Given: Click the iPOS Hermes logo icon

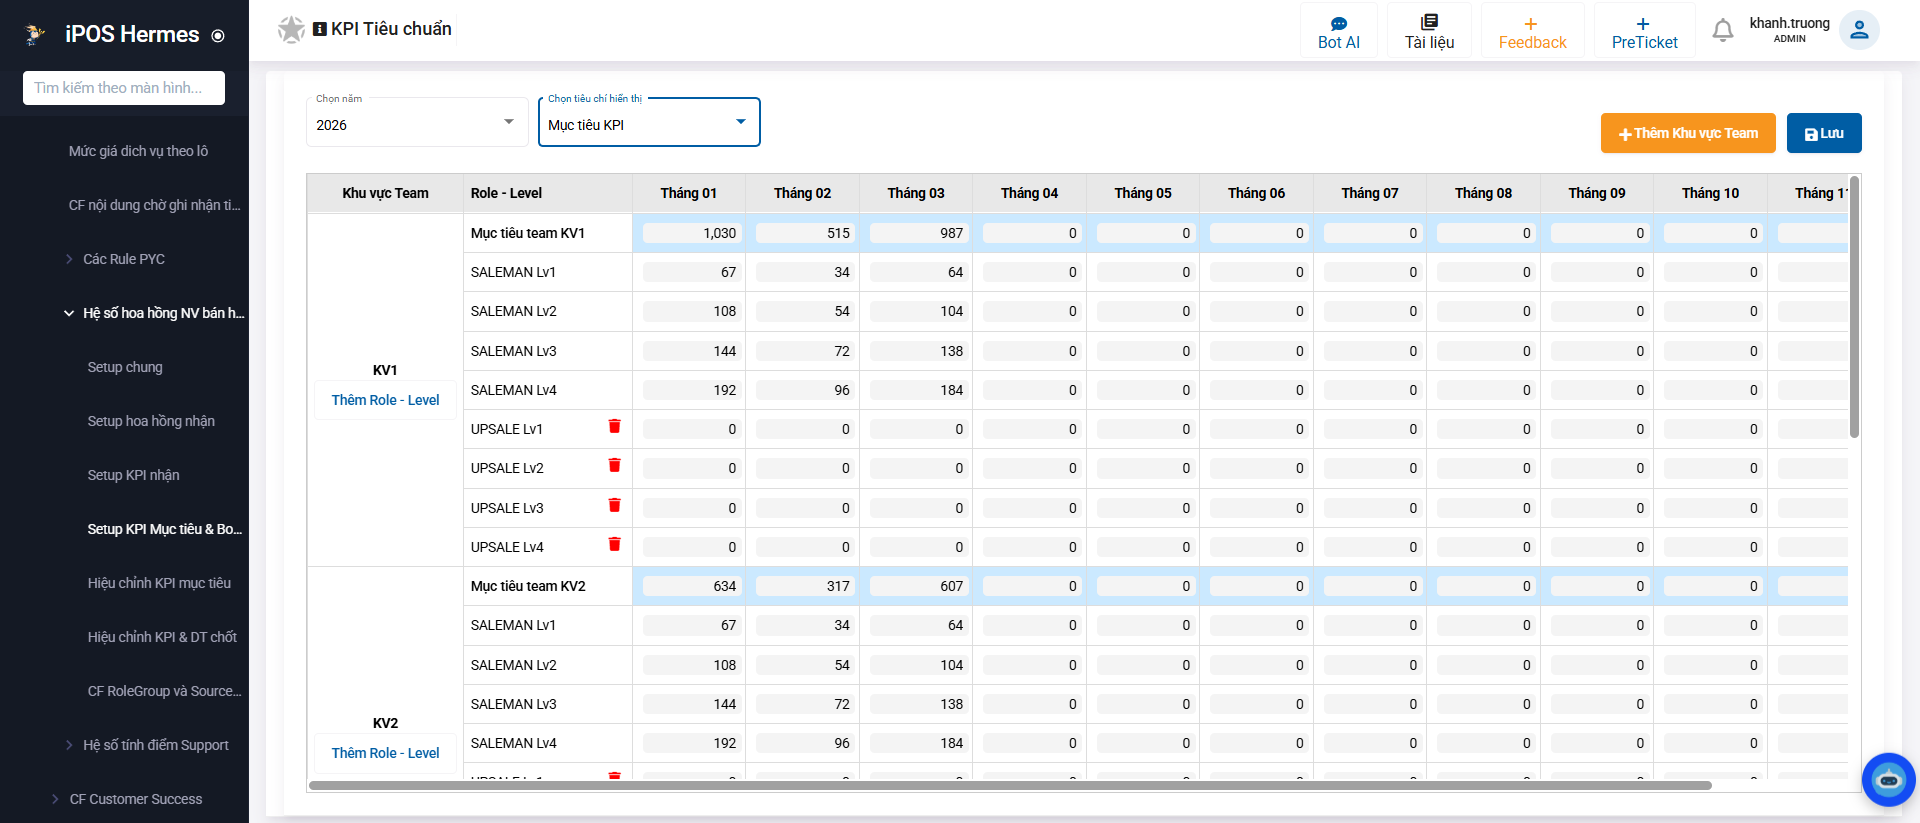Looking at the screenshot, I should [35, 35].
